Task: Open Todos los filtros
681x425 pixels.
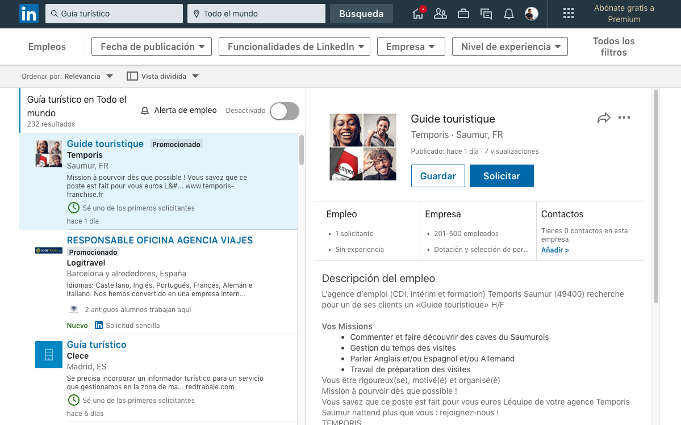Action: pos(613,47)
